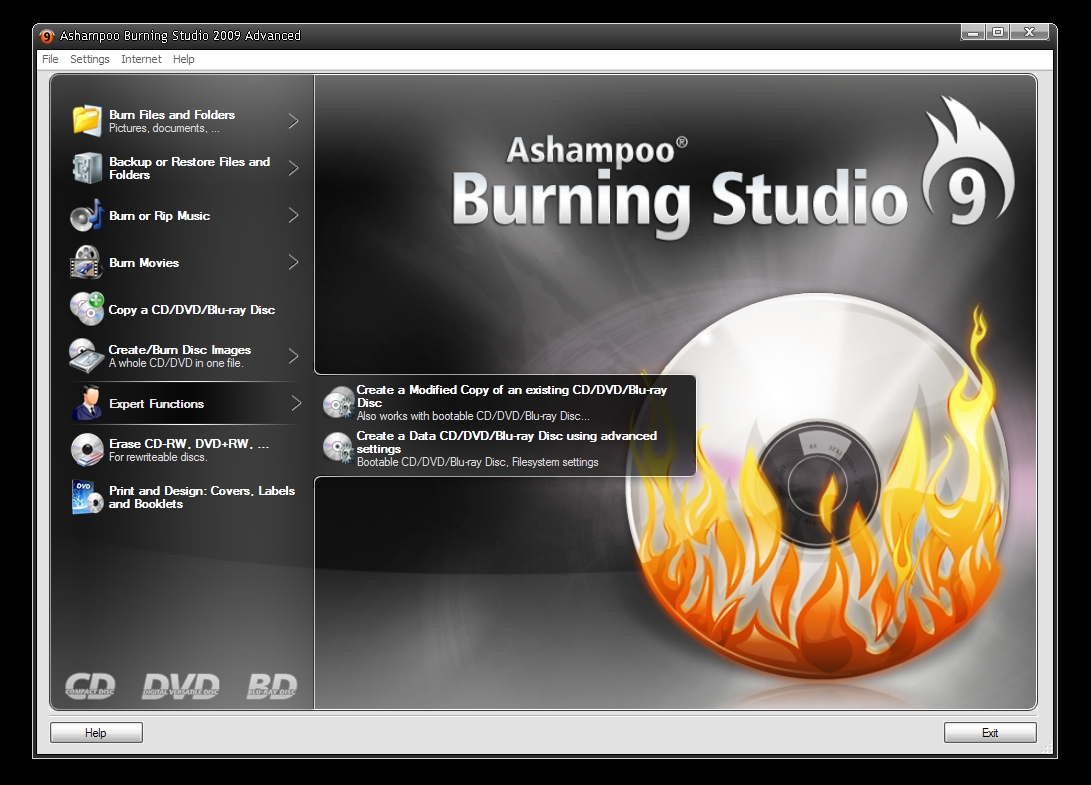Choose Create/Burn Disc Images label

pos(180,349)
